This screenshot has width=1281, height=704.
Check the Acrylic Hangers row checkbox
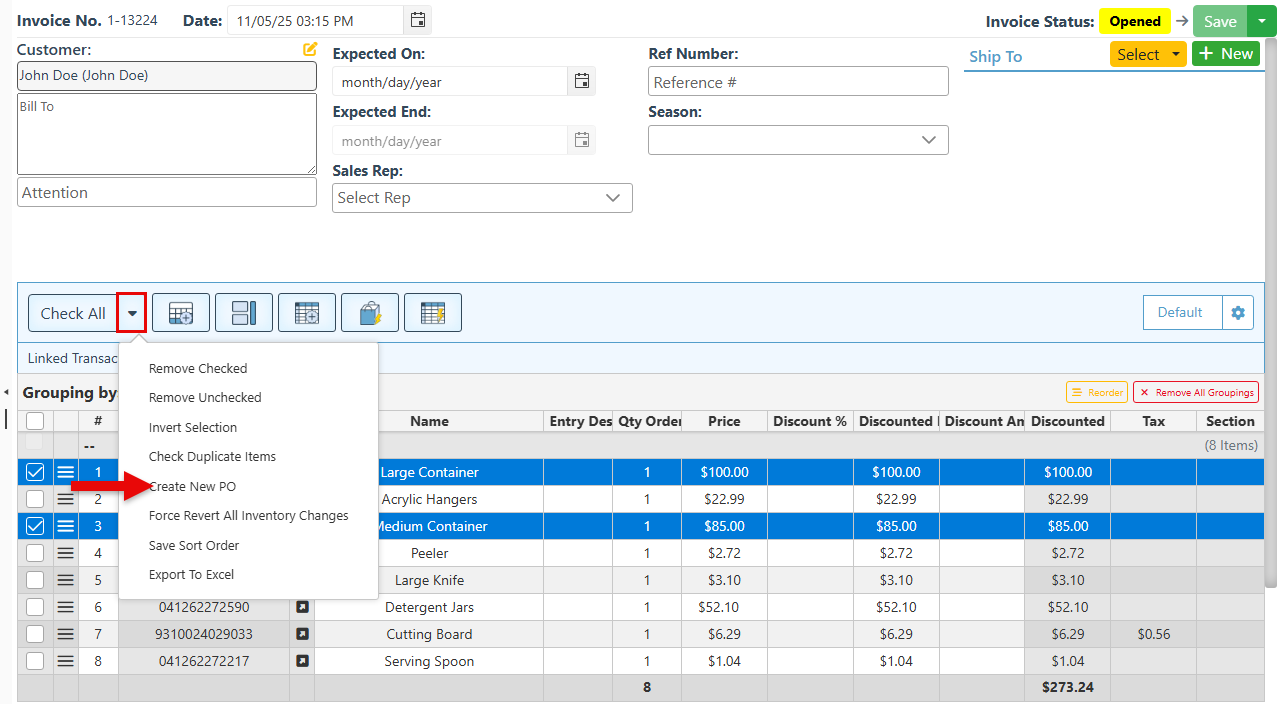point(35,499)
